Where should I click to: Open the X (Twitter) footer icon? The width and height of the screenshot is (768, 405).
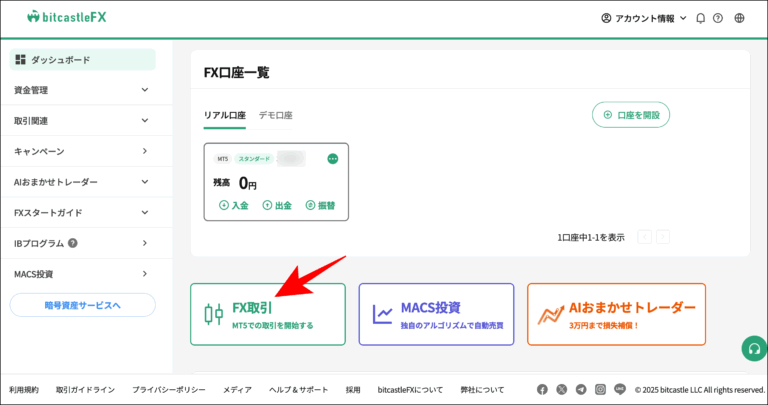click(x=562, y=390)
